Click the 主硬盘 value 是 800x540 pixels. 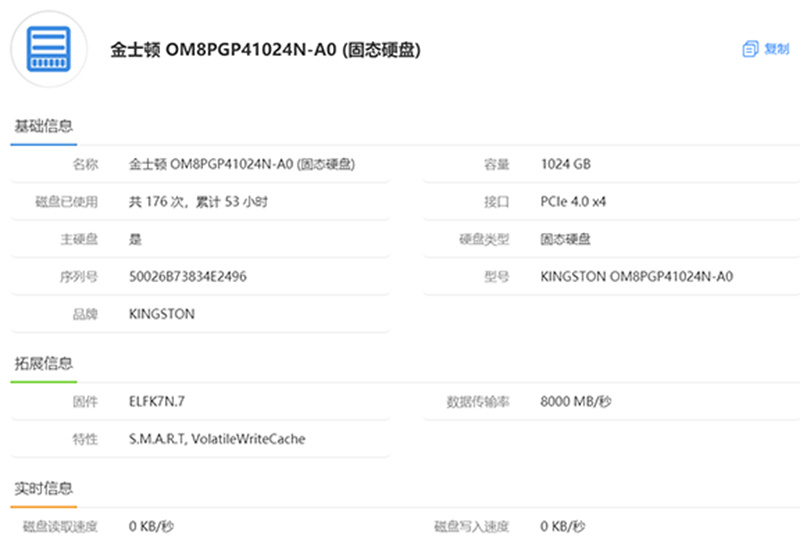(135, 239)
